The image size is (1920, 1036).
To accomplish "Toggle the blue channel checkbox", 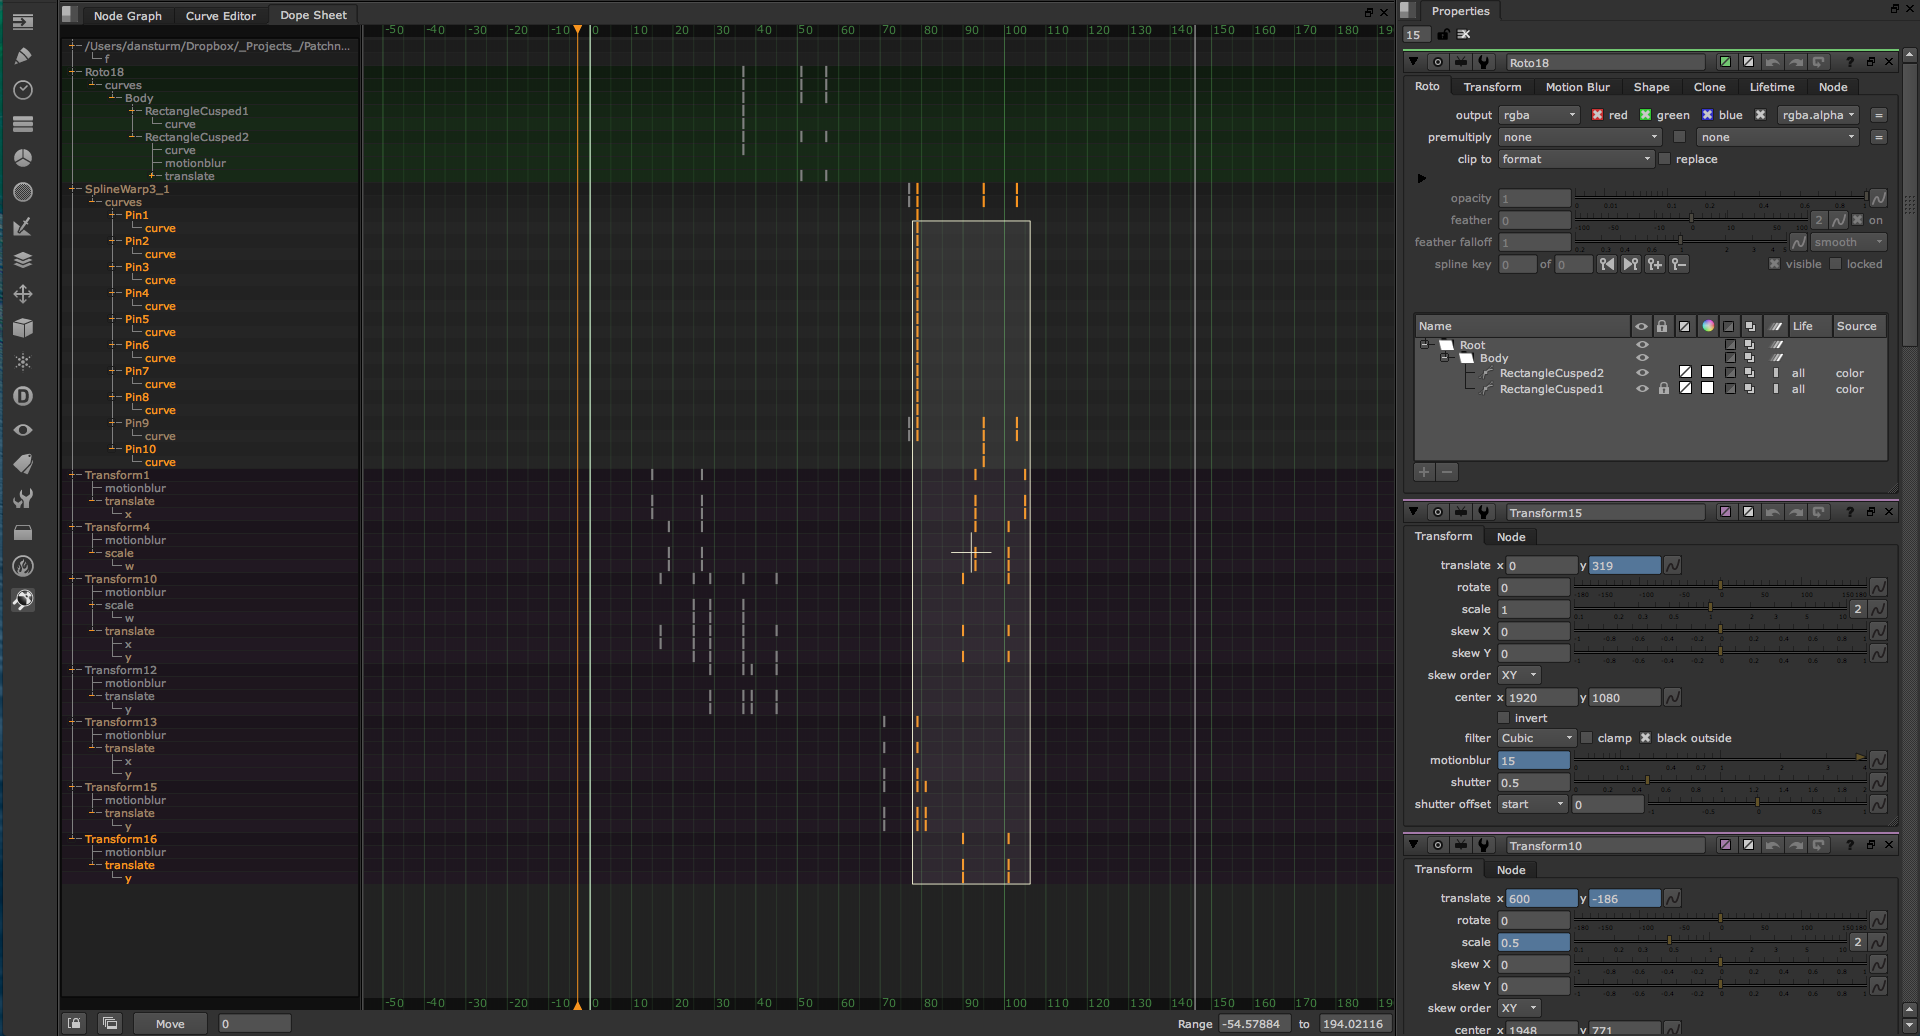I will (x=1707, y=115).
